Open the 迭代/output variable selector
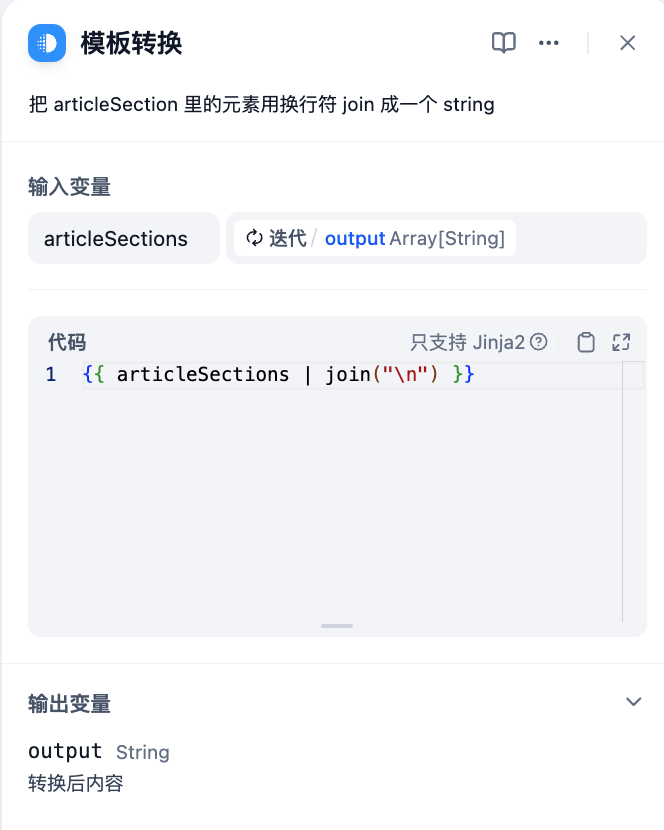 pos(436,238)
